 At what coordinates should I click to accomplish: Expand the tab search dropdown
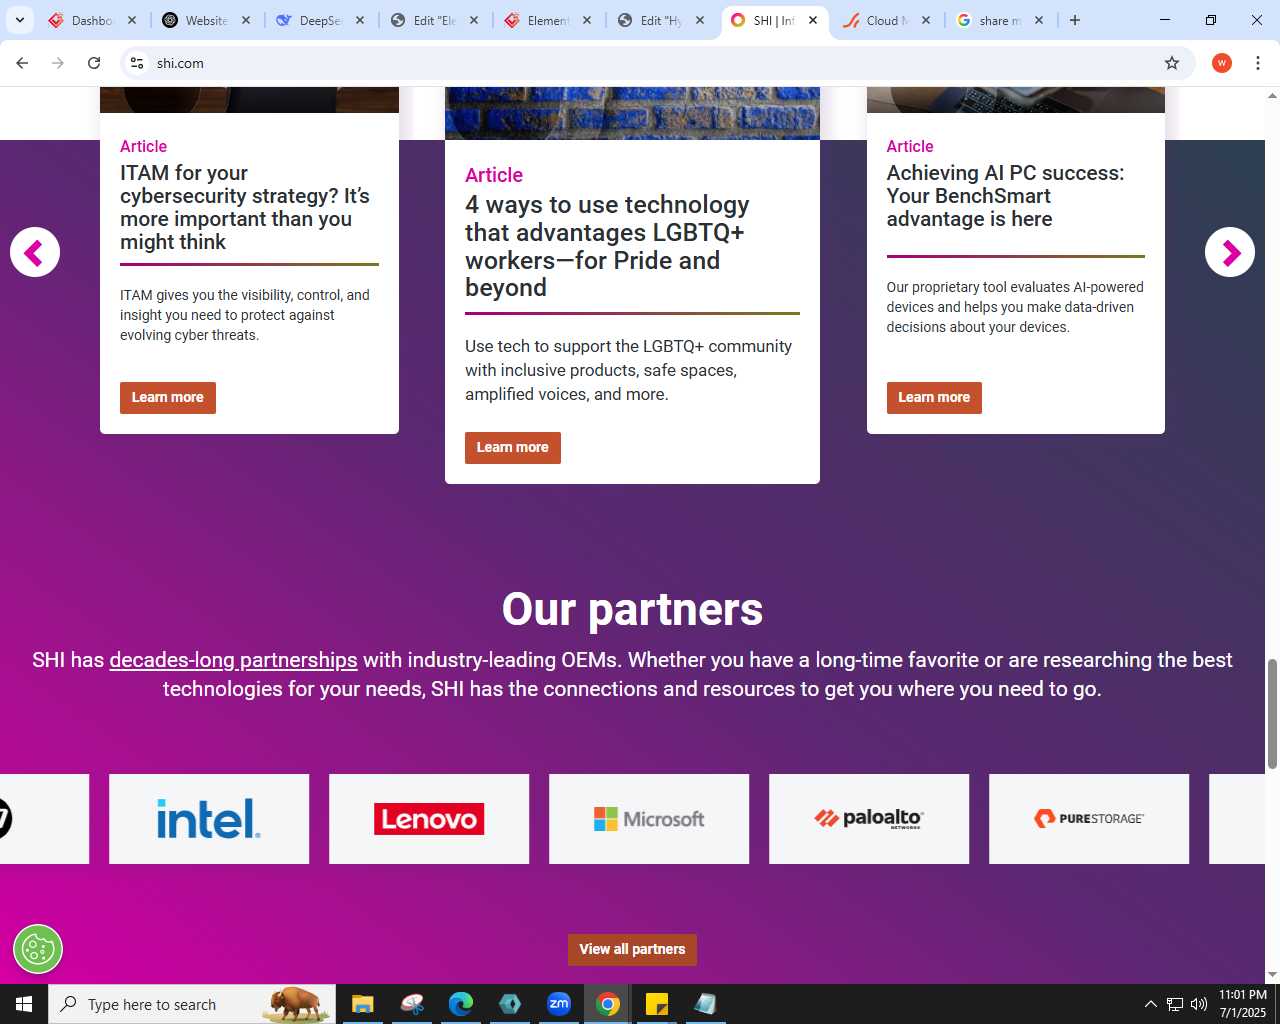point(19,20)
